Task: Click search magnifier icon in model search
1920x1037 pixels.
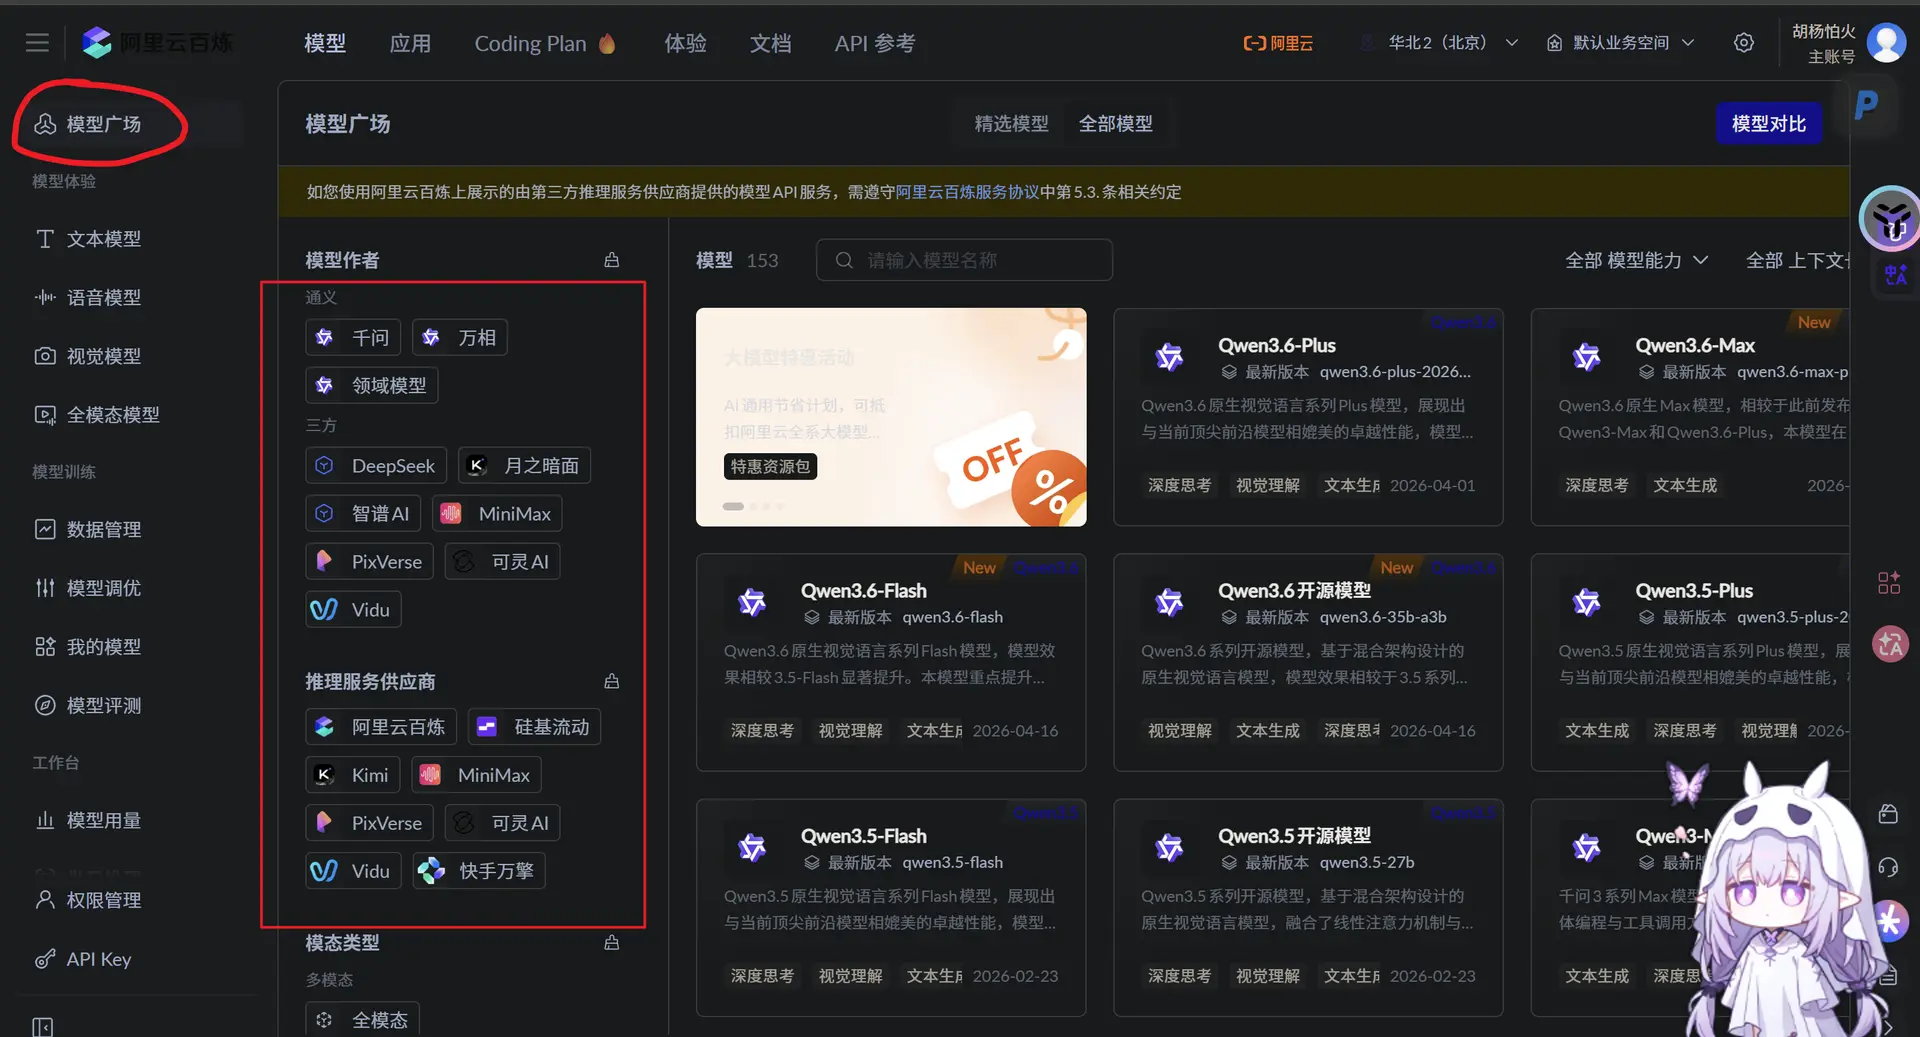Action: (x=844, y=260)
